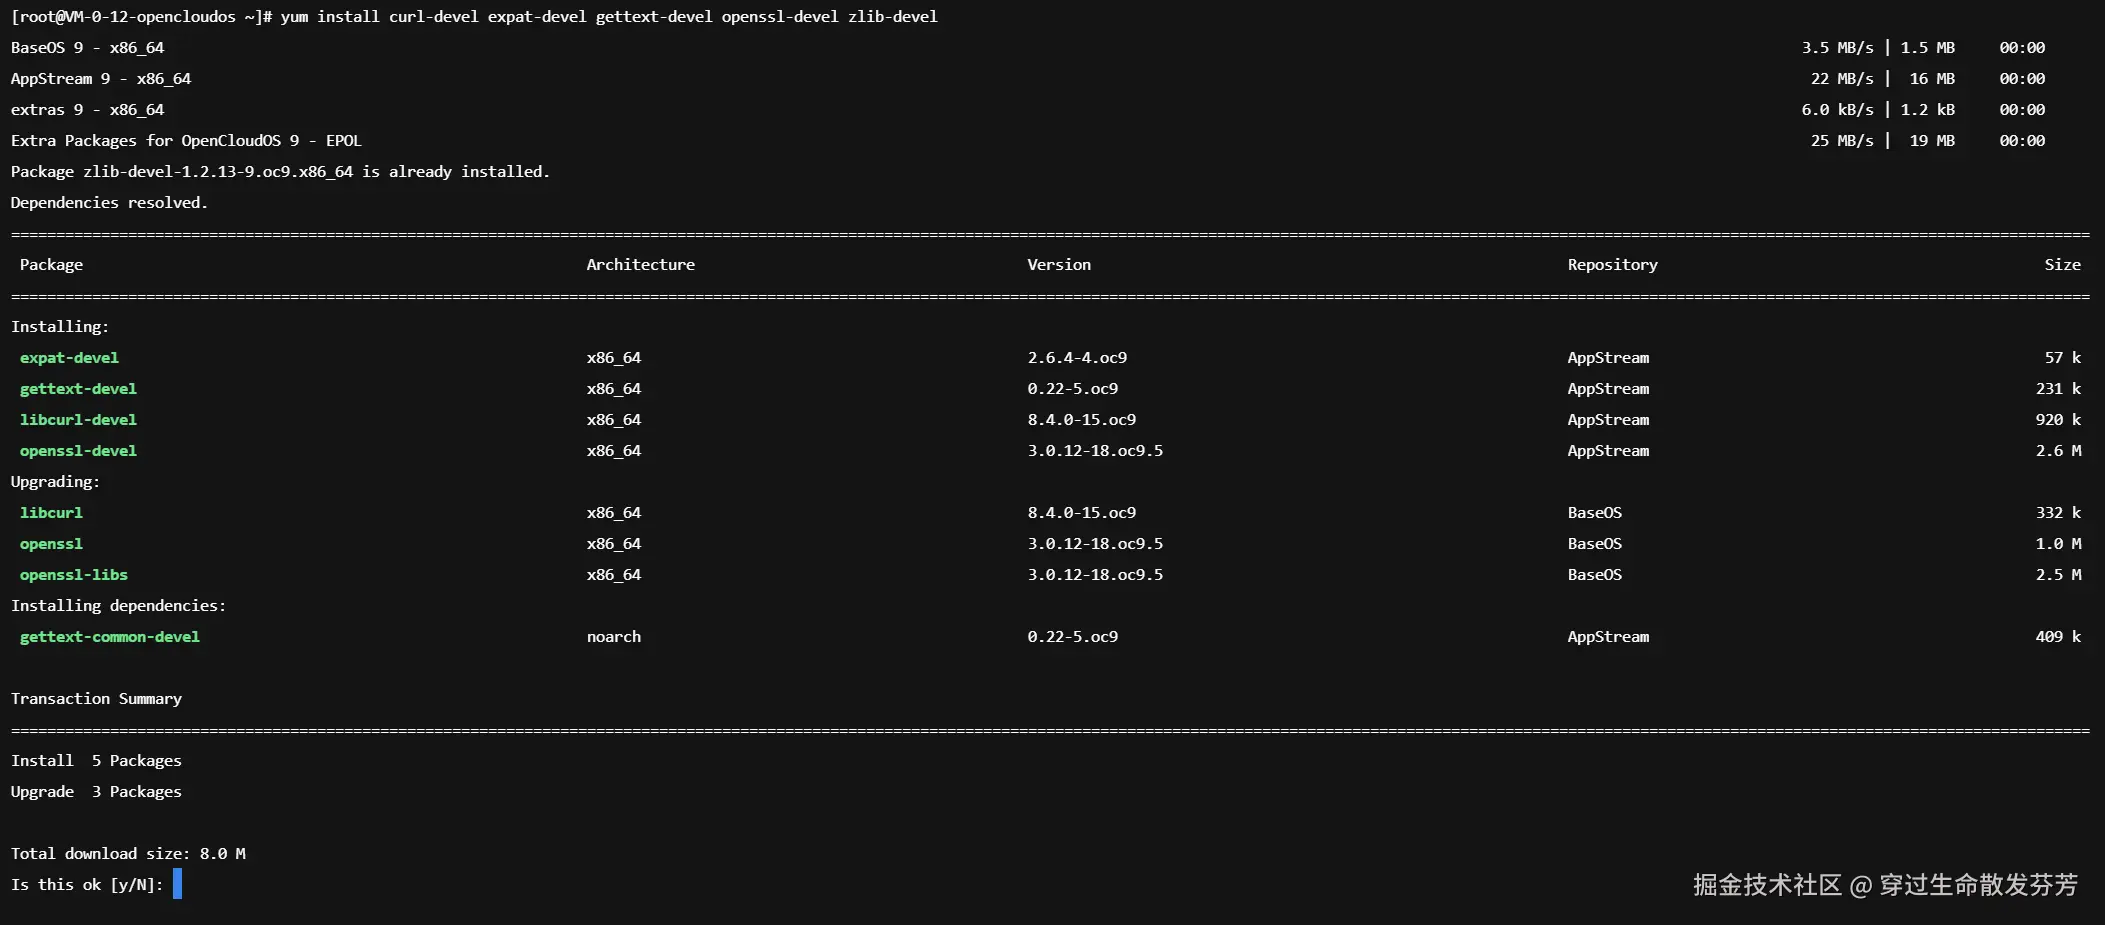Select the openssl package name under Upgrading
The width and height of the screenshot is (2105, 925).
[x=51, y=544]
